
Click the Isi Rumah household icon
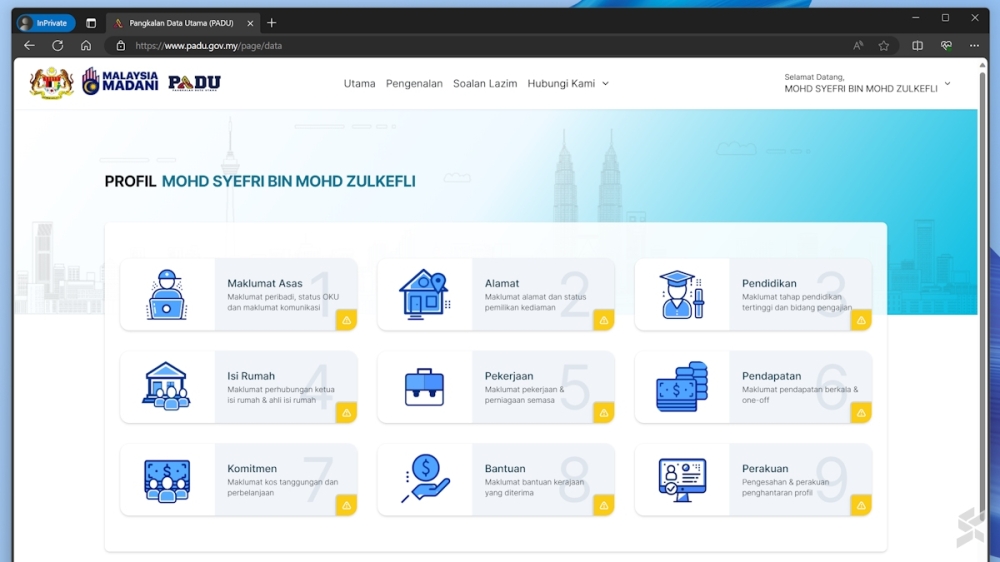tap(167, 387)
